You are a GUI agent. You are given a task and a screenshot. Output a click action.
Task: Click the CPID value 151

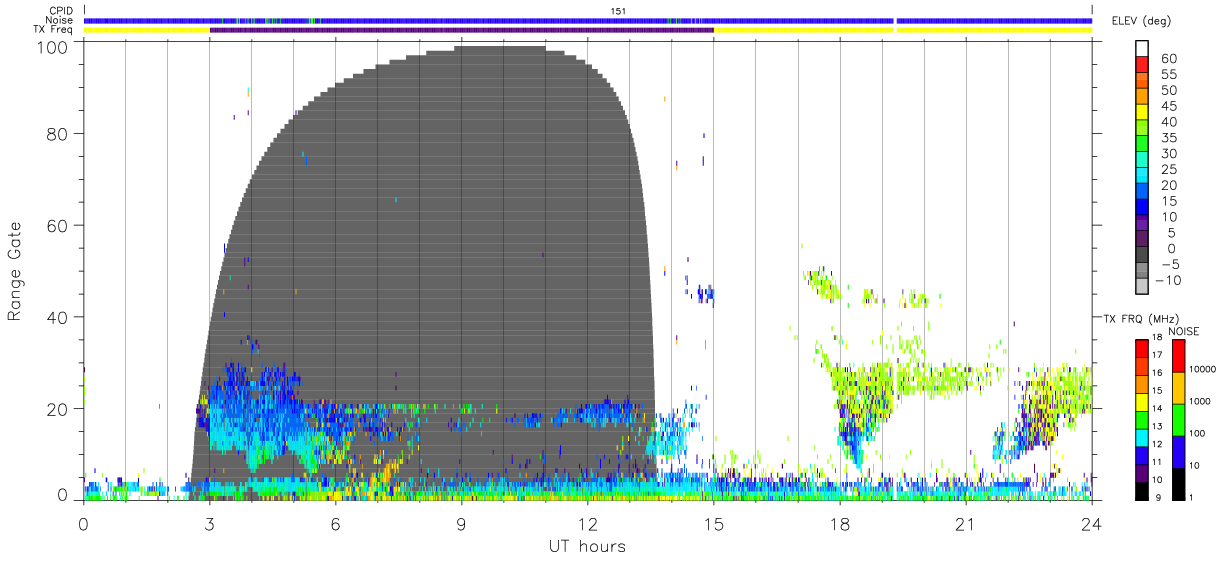618,11
